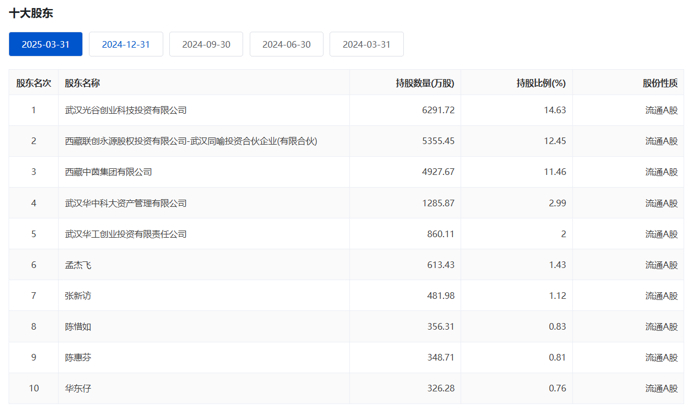Click the 股东名次 column header
Viewport: 693px width, 411px height.
33,83
